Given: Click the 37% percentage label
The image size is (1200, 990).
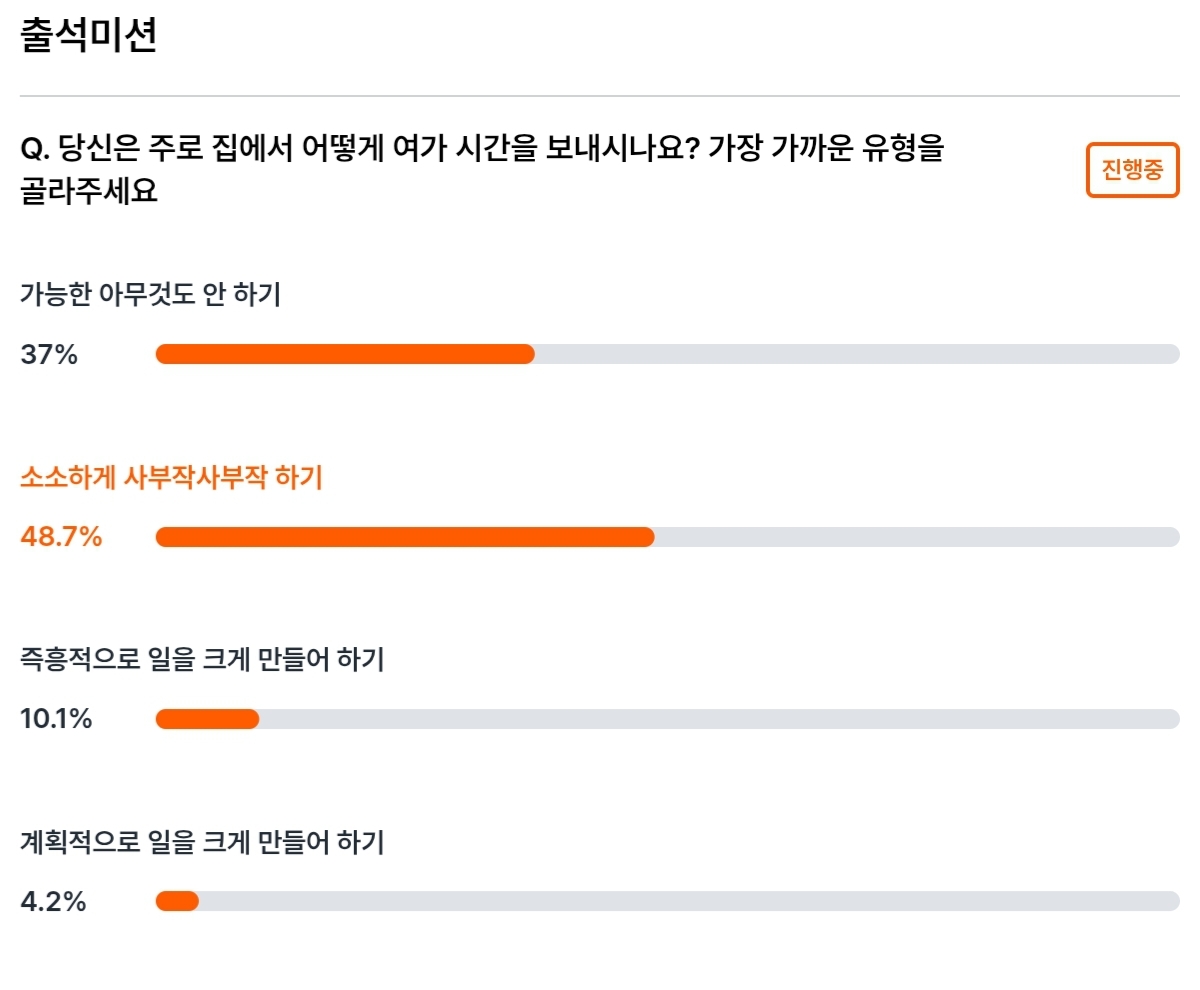Looking at the screenshot, I should coord(49,354).
